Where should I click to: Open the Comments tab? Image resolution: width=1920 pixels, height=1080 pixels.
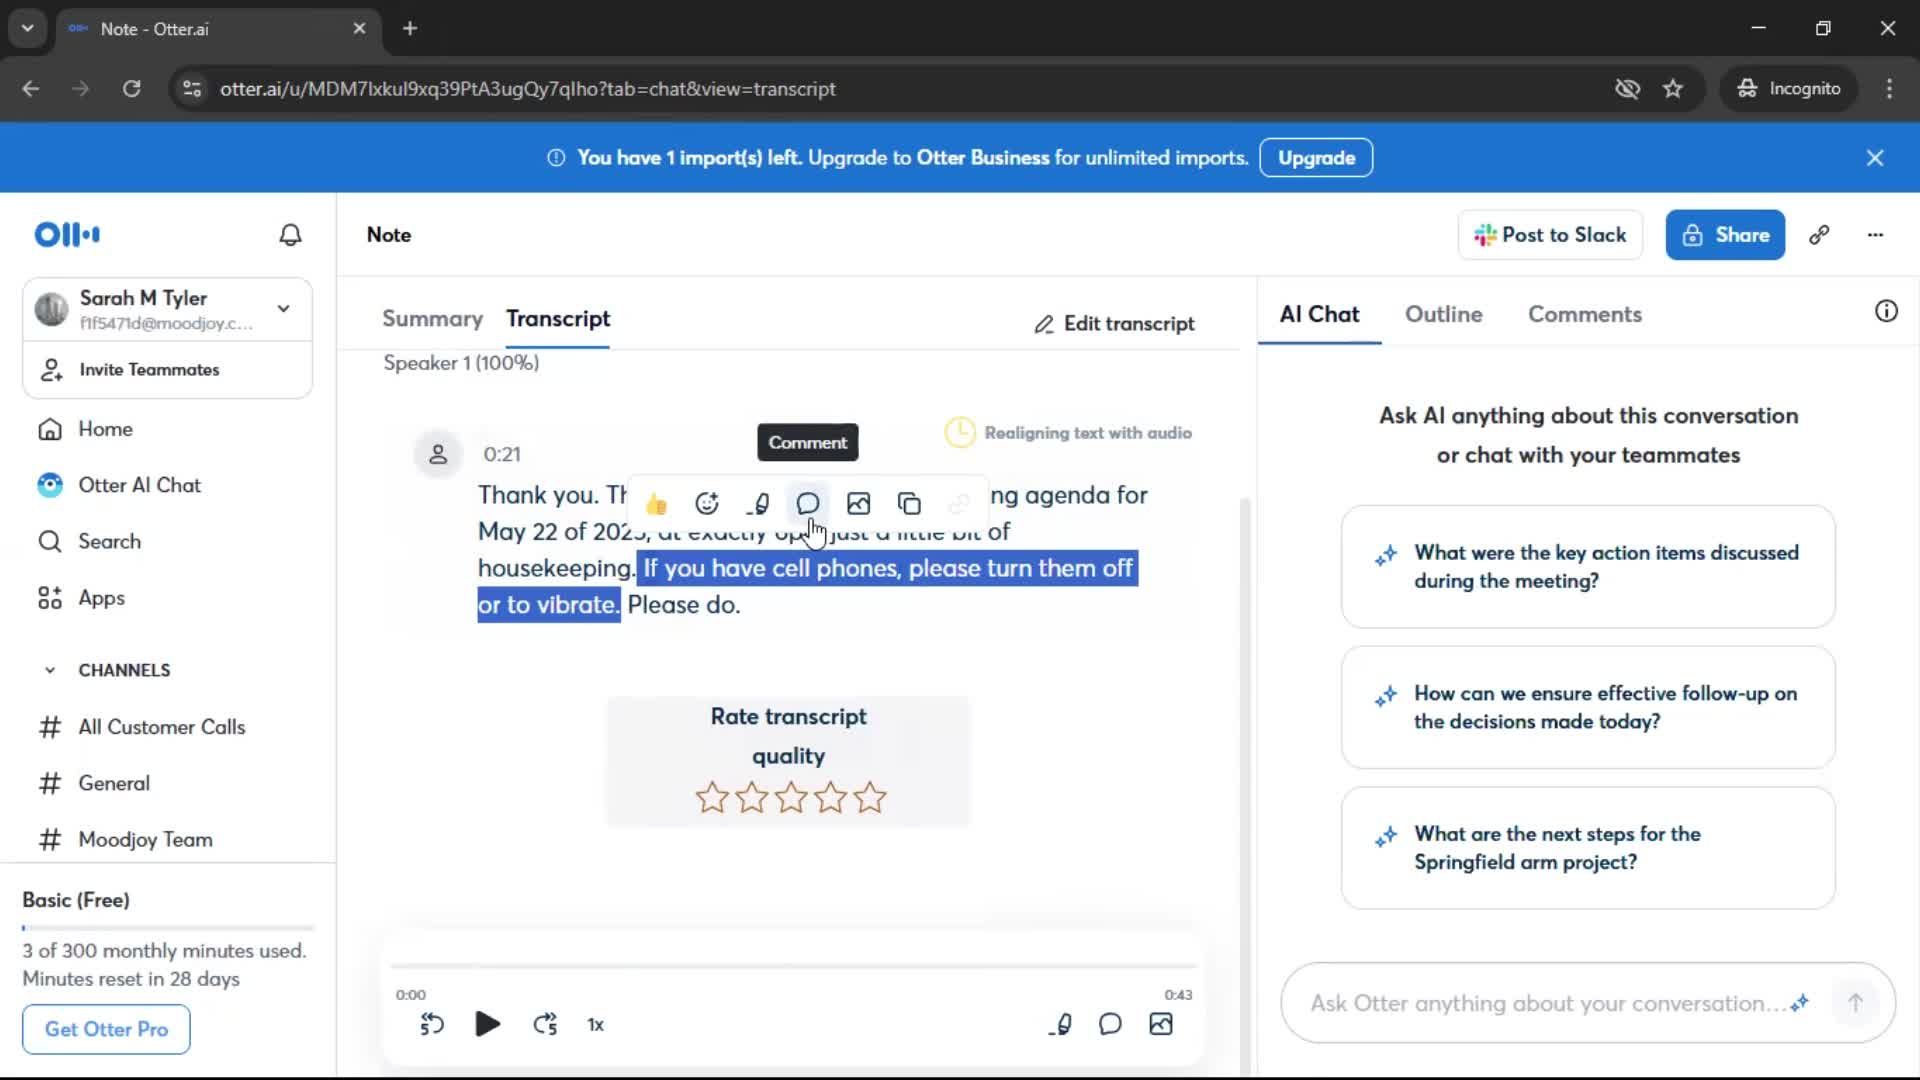pos(1585,314)
